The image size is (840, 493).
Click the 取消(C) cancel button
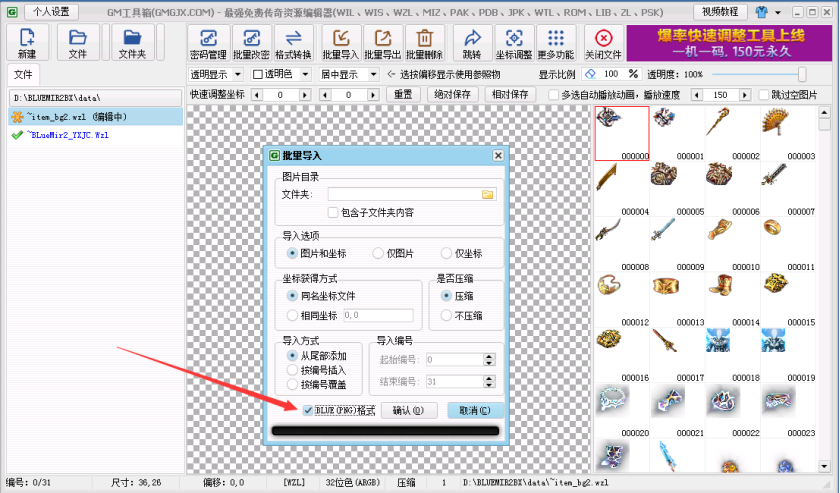(475, 410)
